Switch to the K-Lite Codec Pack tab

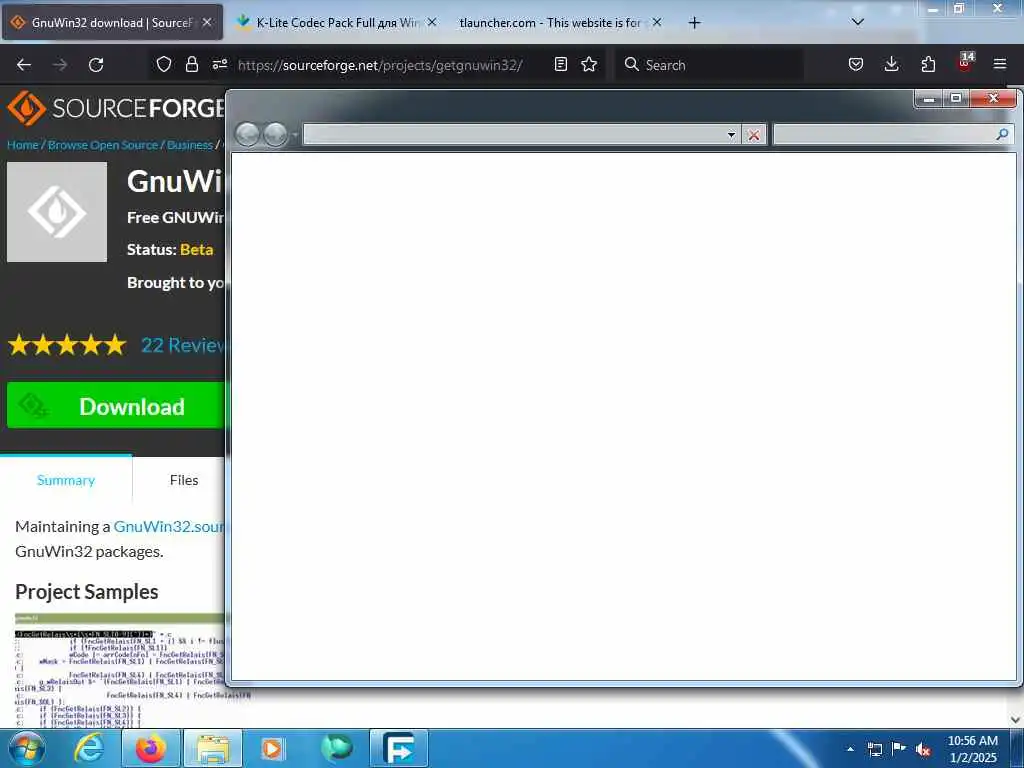click(336, 23)
